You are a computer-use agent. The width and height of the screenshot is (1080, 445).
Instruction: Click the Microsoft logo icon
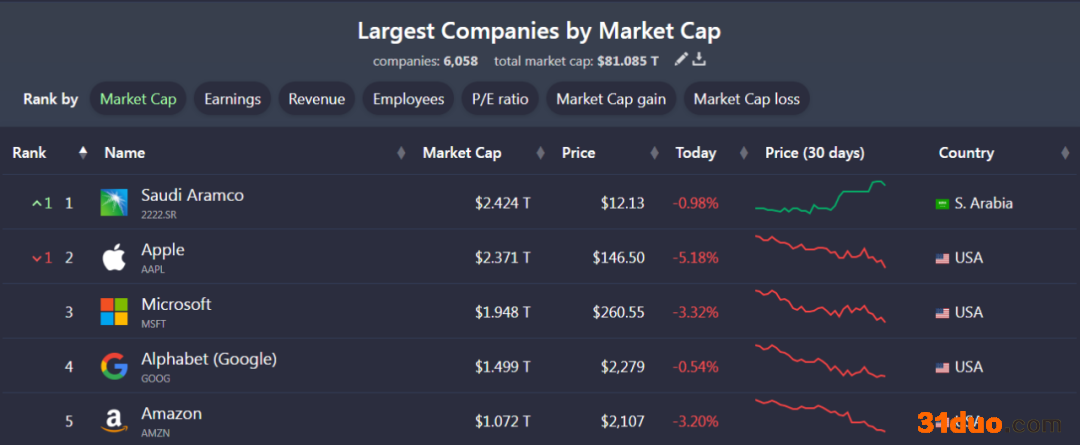pyautogui.click(x=114, y=312)
